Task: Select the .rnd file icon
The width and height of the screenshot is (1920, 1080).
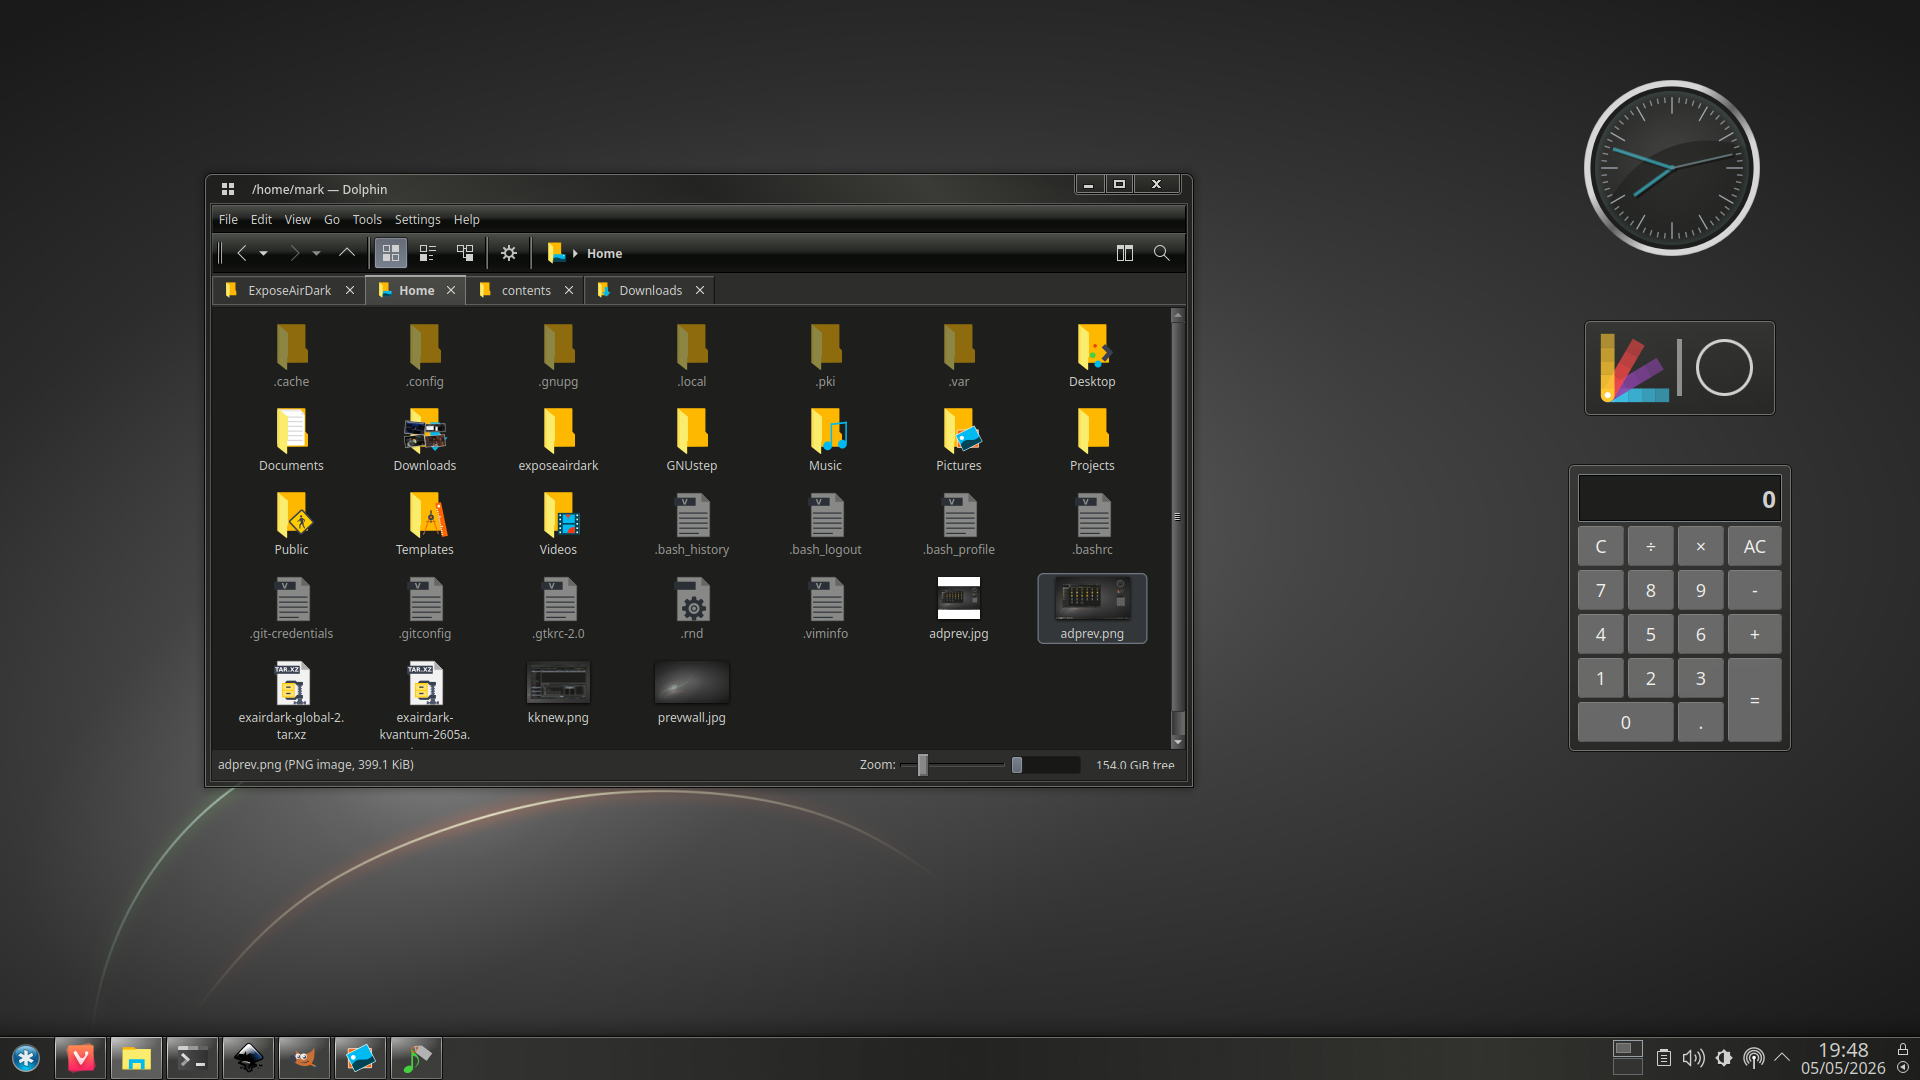Action: [x=692, y=600]
